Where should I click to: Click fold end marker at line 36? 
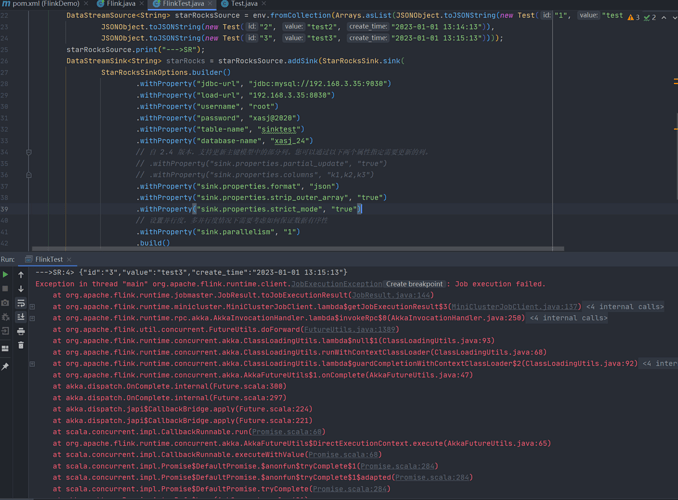pos(29,175)
